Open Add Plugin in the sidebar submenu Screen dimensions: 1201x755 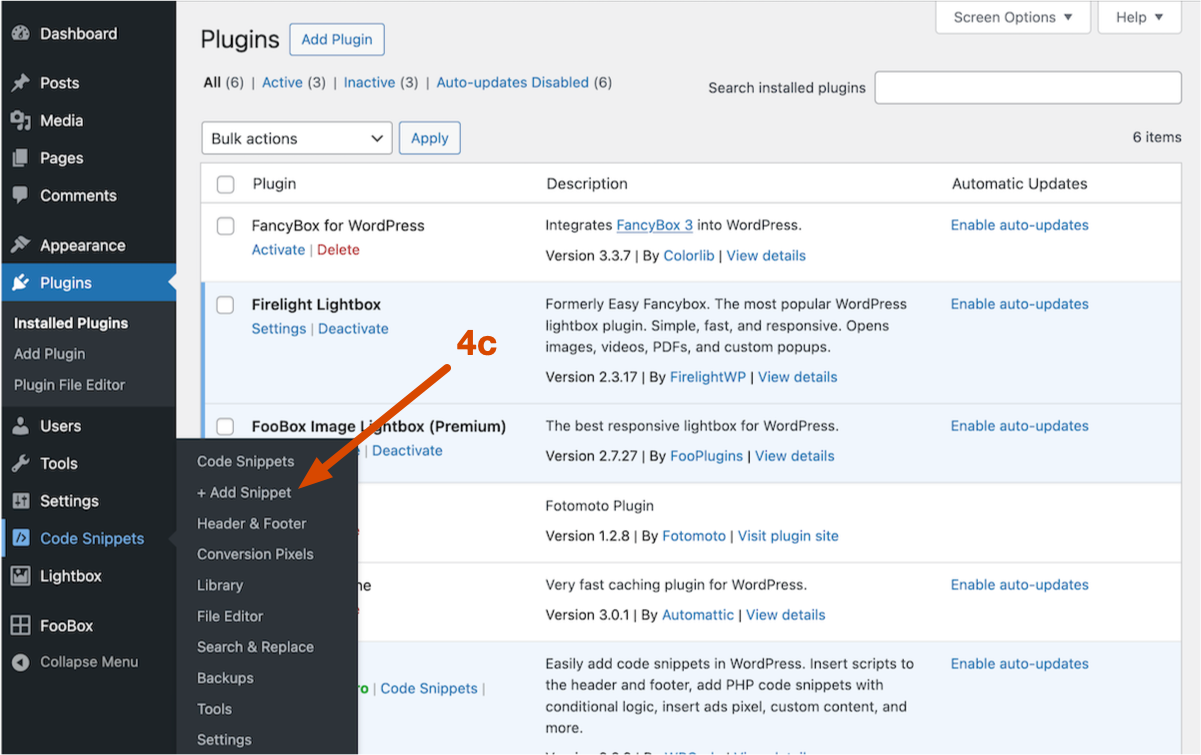49,354
